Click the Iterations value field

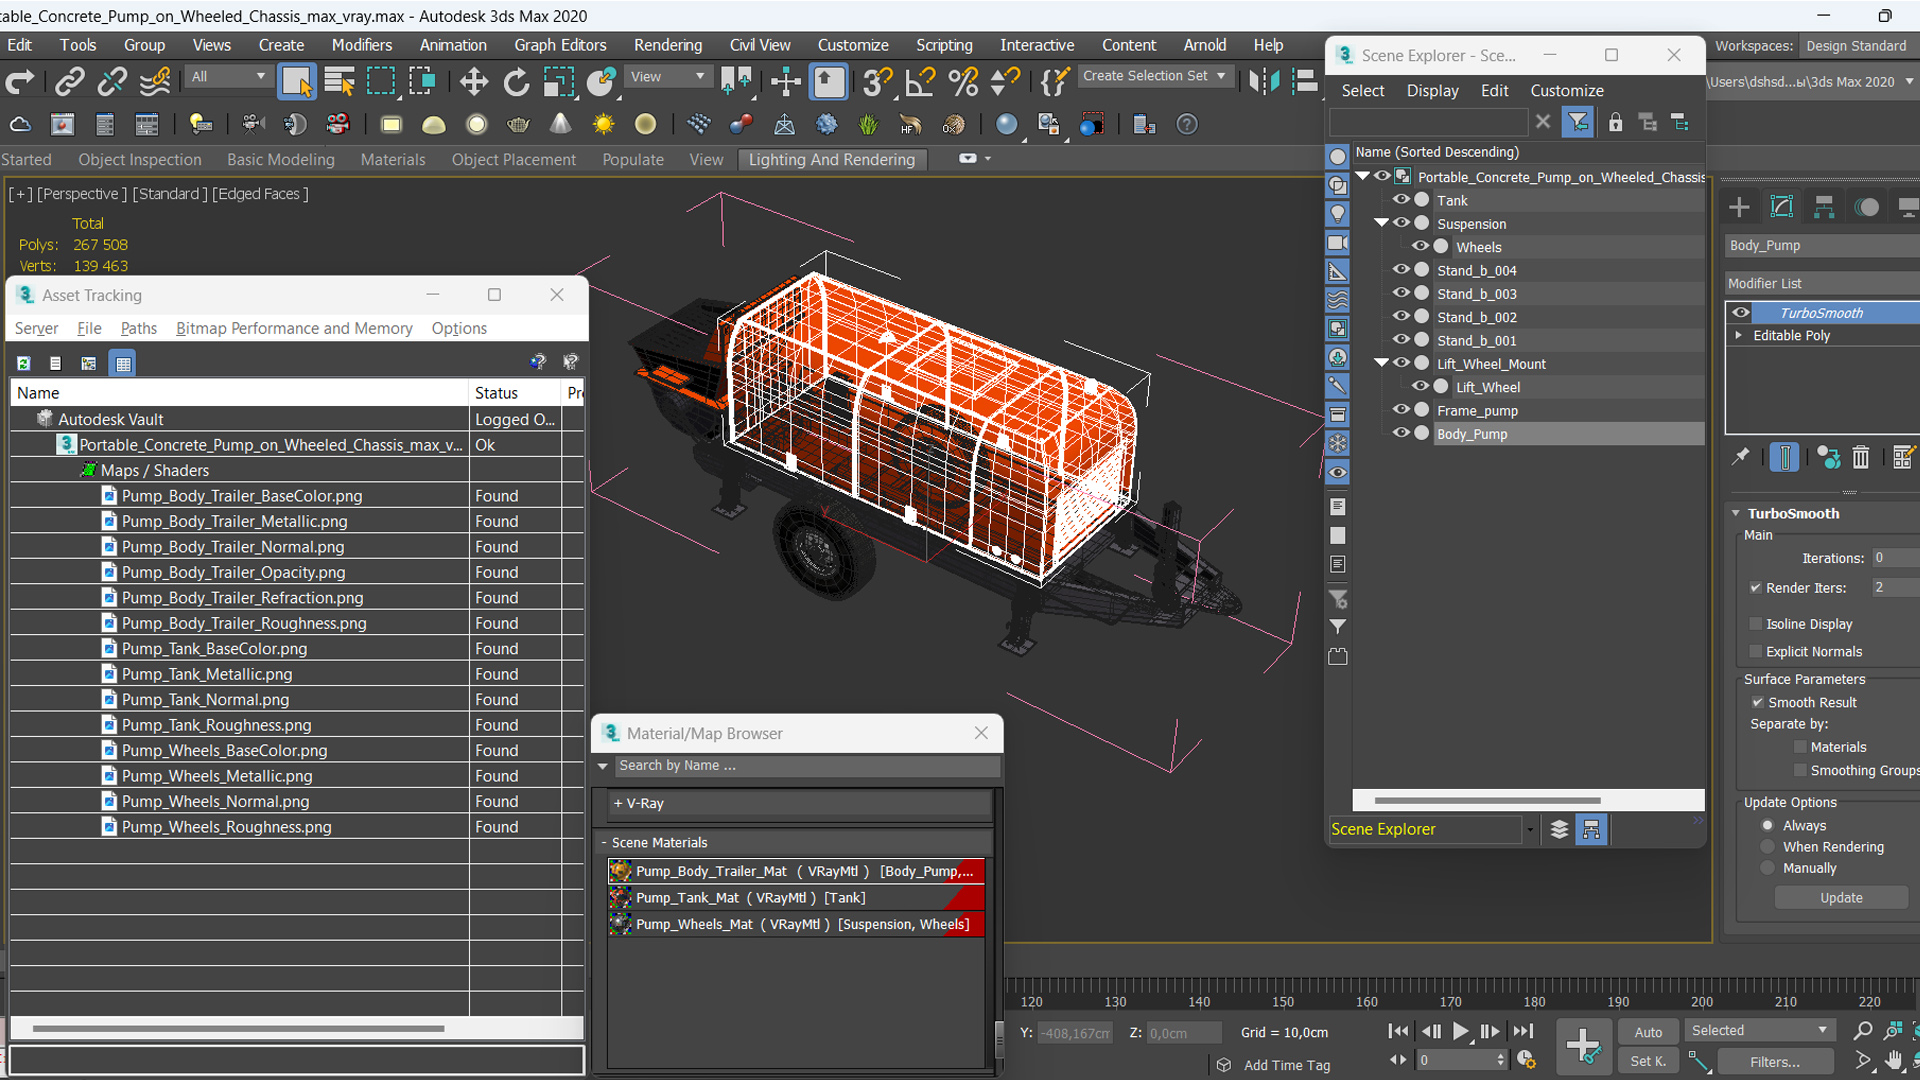pyautogui.click(x=1894, y=558)
